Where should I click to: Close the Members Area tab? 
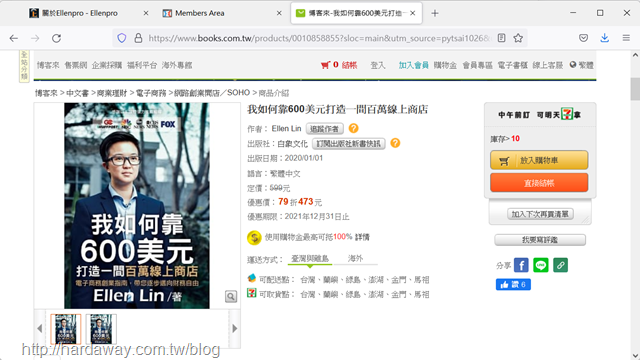point(279,13)
